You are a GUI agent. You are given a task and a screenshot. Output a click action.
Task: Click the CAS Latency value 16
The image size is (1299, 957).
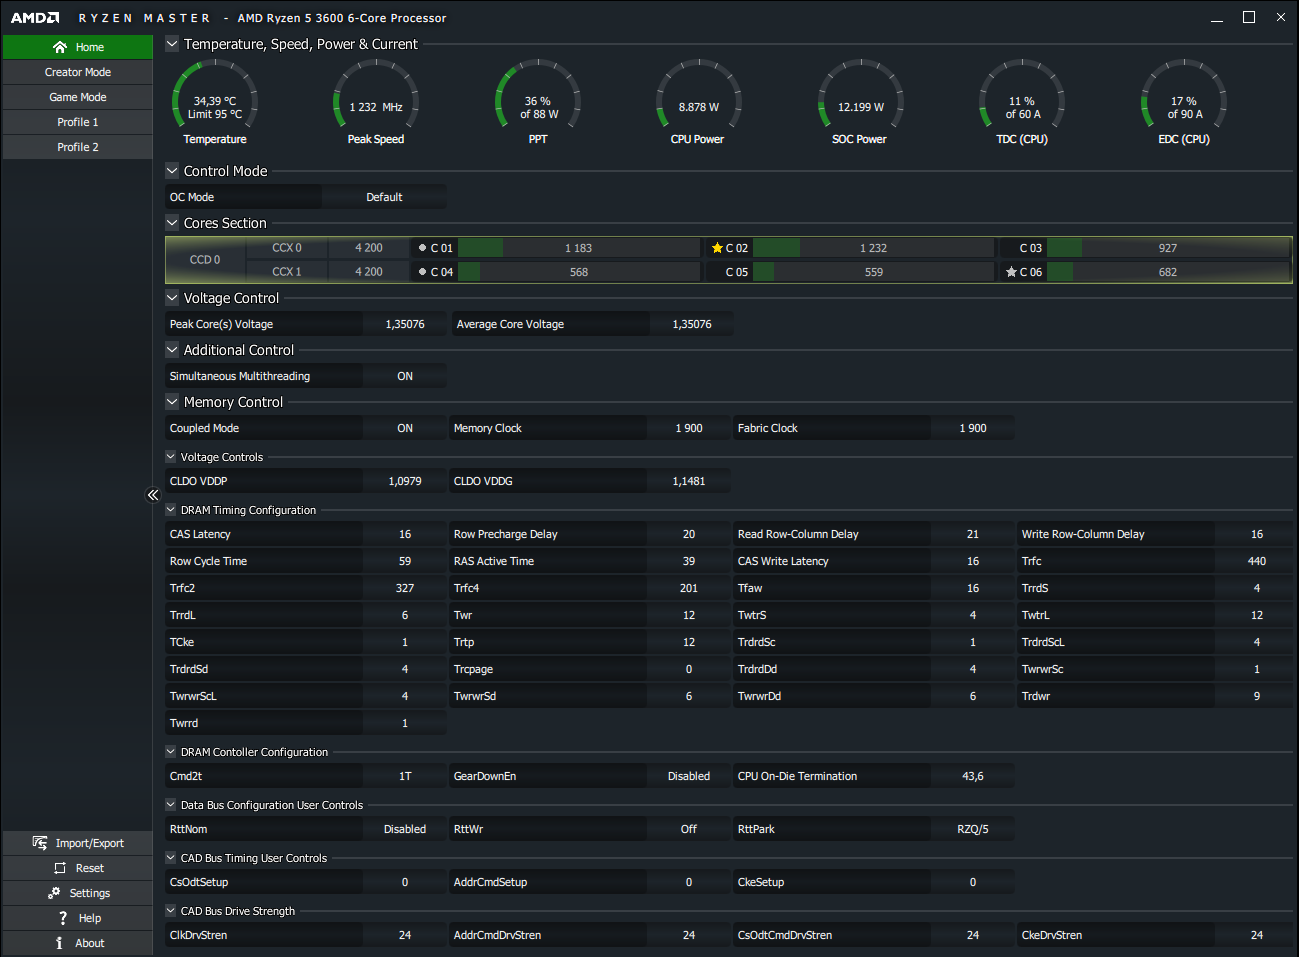point(405,534)
